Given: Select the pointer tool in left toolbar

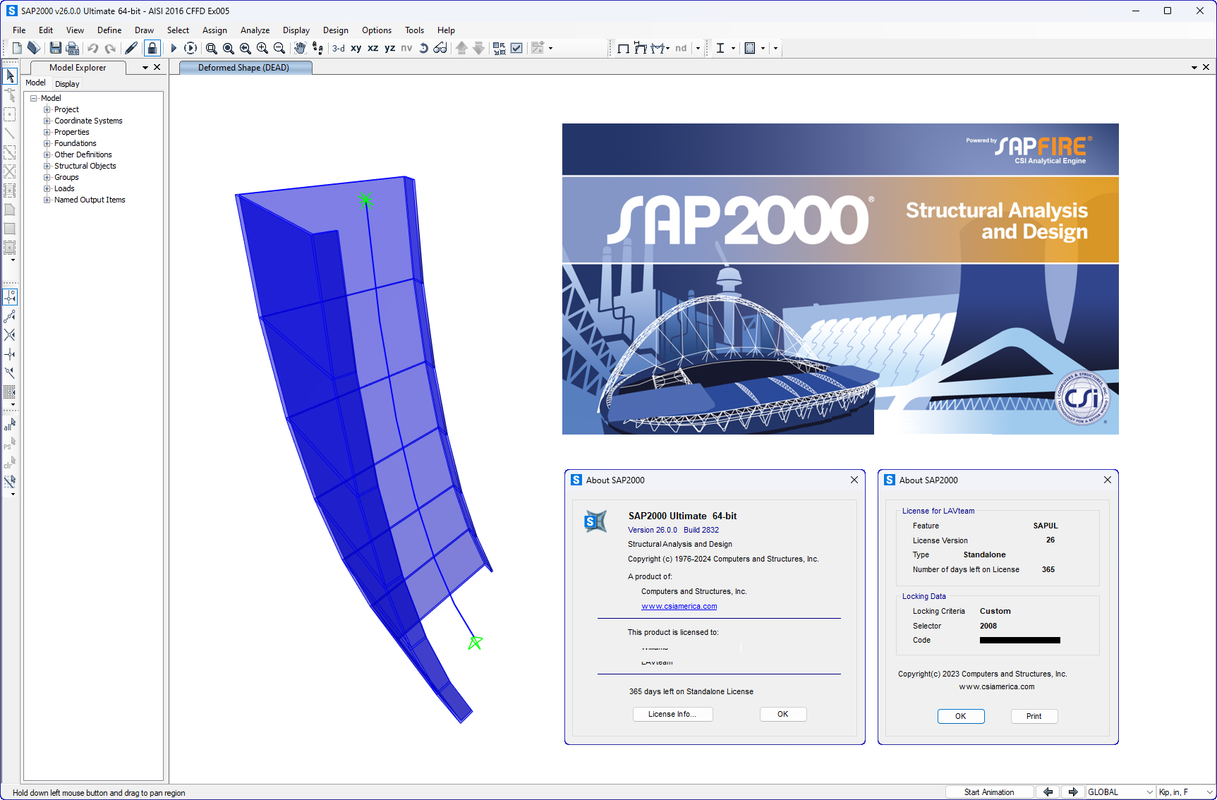Looking at the screenshot, I should coord(10,76).
